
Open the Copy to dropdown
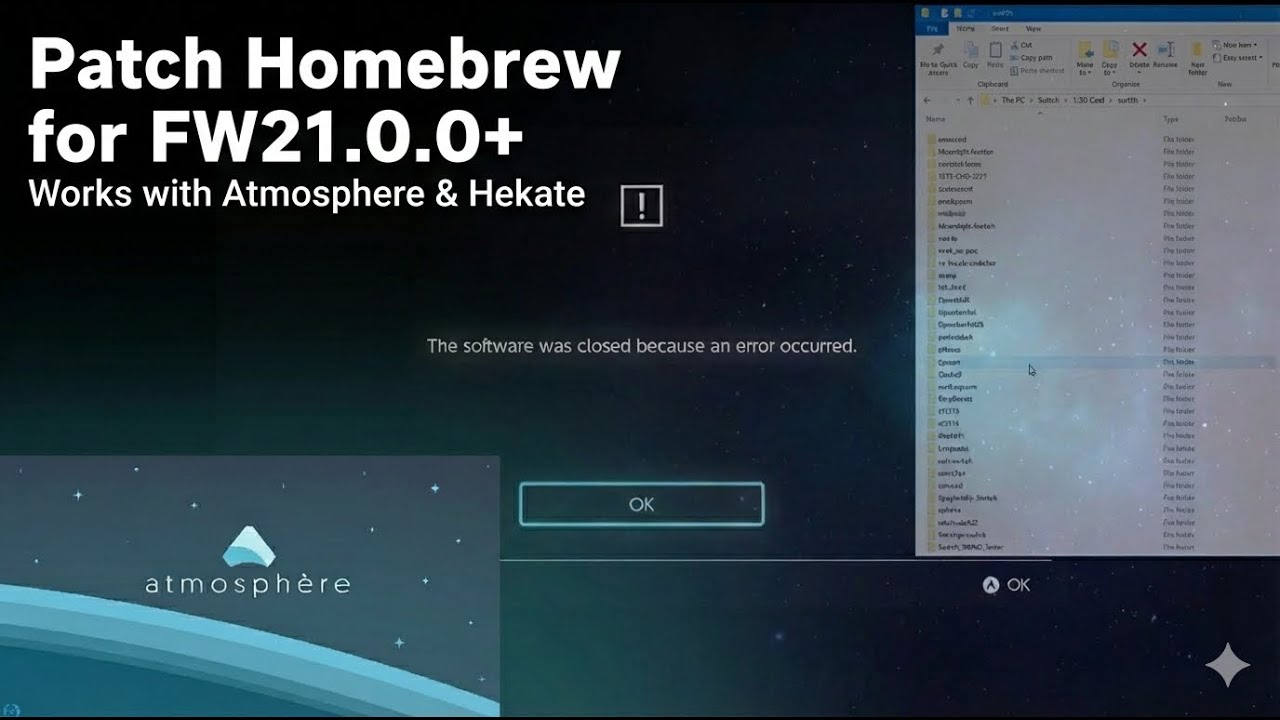click(x=1109, y=59)
